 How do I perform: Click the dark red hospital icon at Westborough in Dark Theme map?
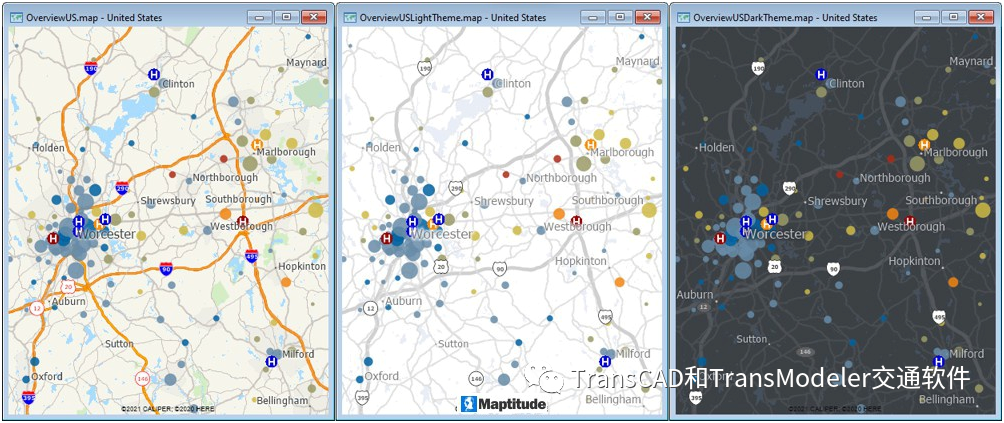tap(911, 221)
